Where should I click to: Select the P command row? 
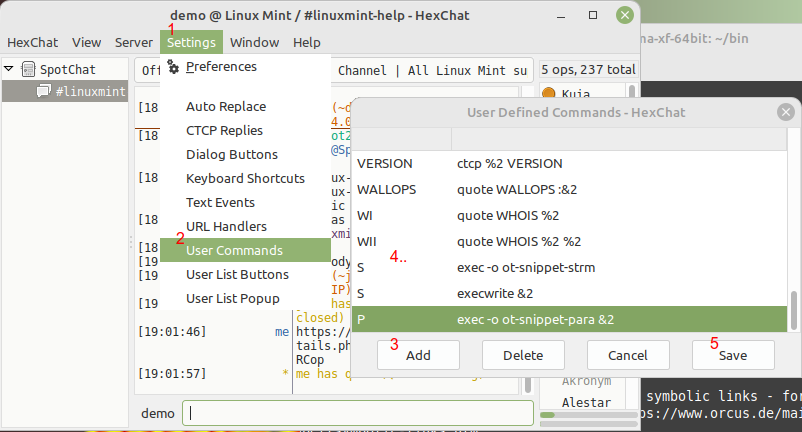pos(569,320)
